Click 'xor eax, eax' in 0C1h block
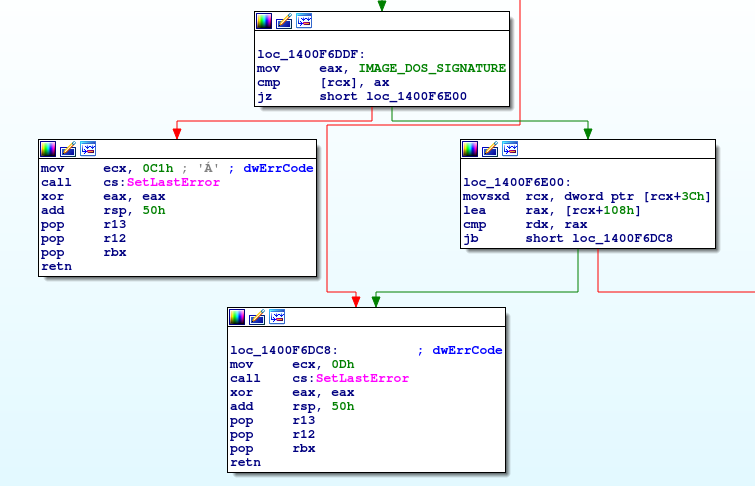755x486 pixels. coord(103,197)
